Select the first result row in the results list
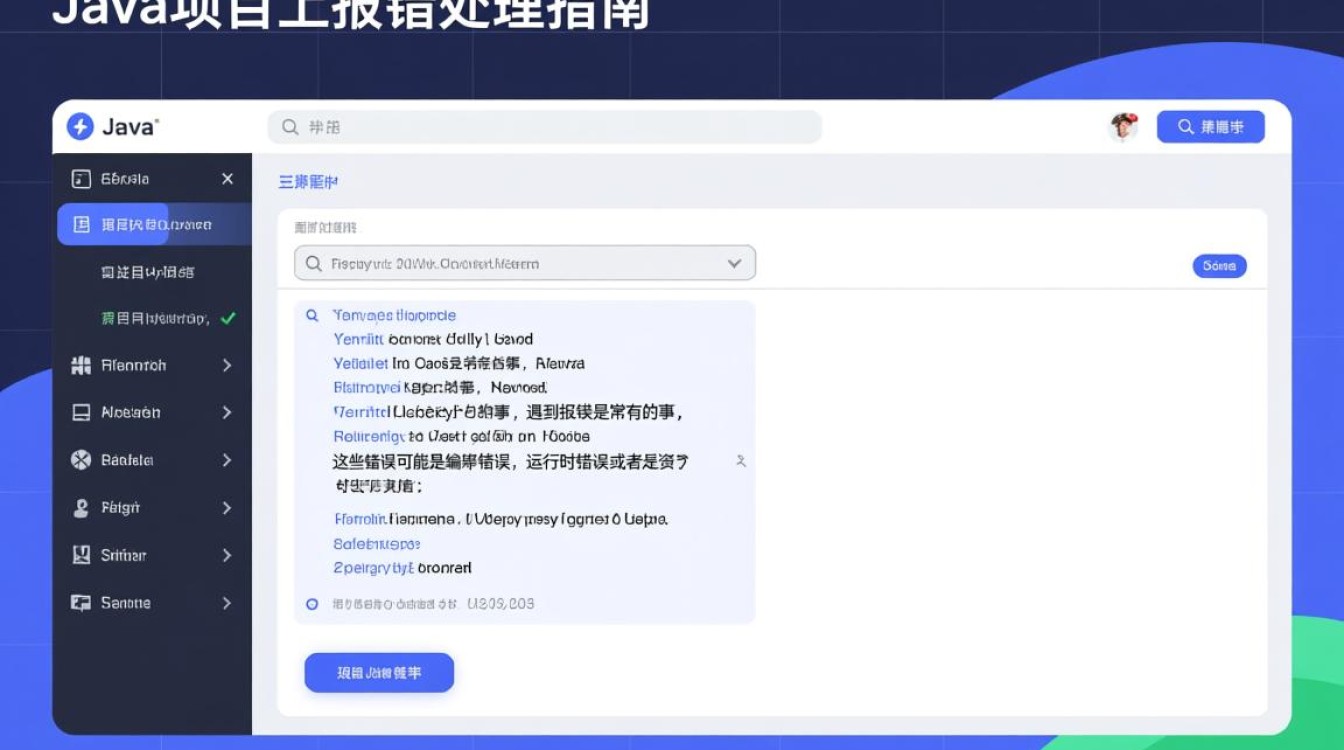This screenshot has height=750, width=1344. coord(394,315)
